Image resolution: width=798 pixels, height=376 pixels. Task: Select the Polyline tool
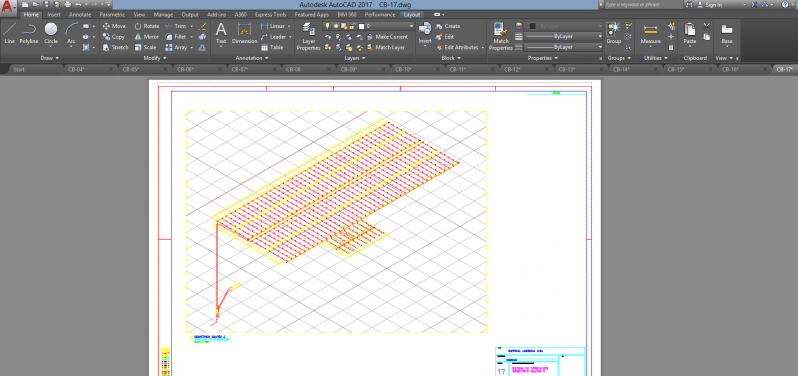[29, 33]
